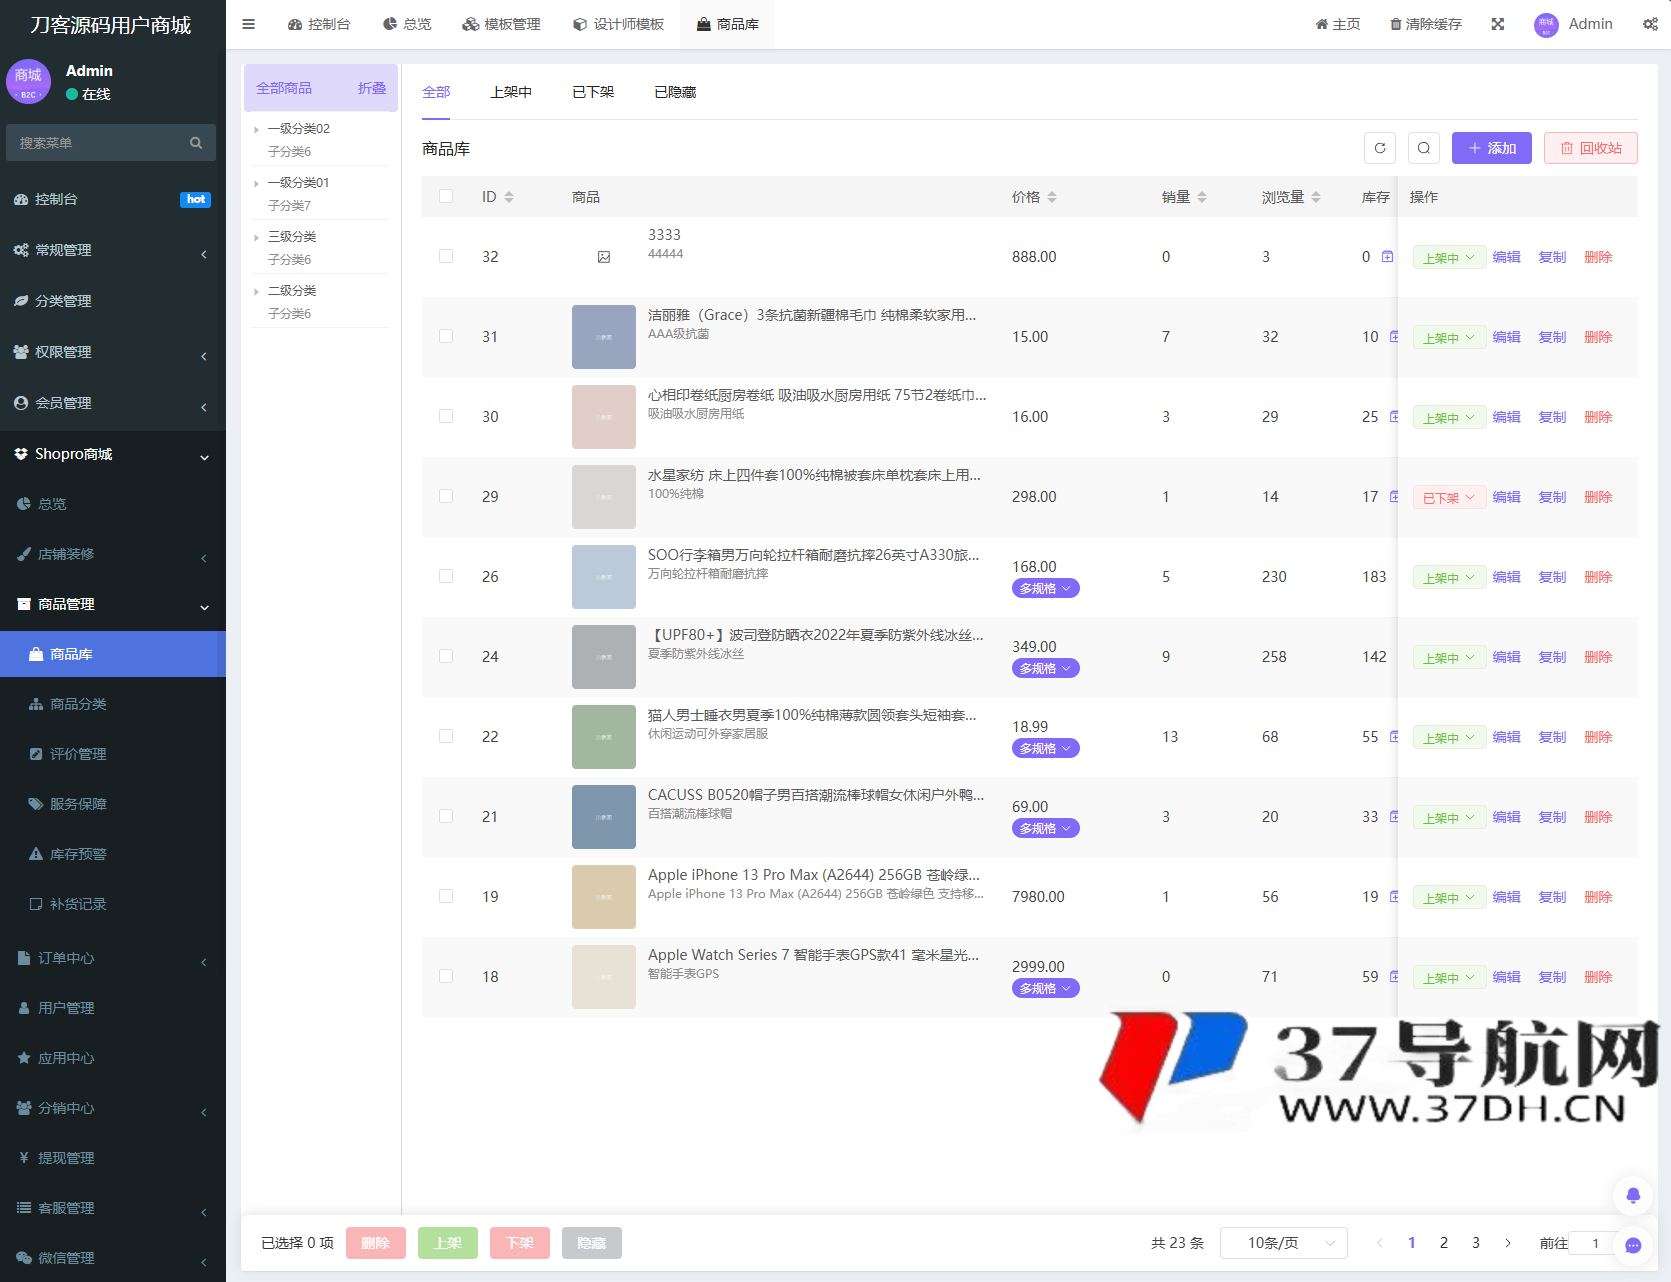Image resolution: width=1671 pixels, height=1282 pixels.
Task: Open the 10条/页 page size dropdown
Action: [1283, 1242]
